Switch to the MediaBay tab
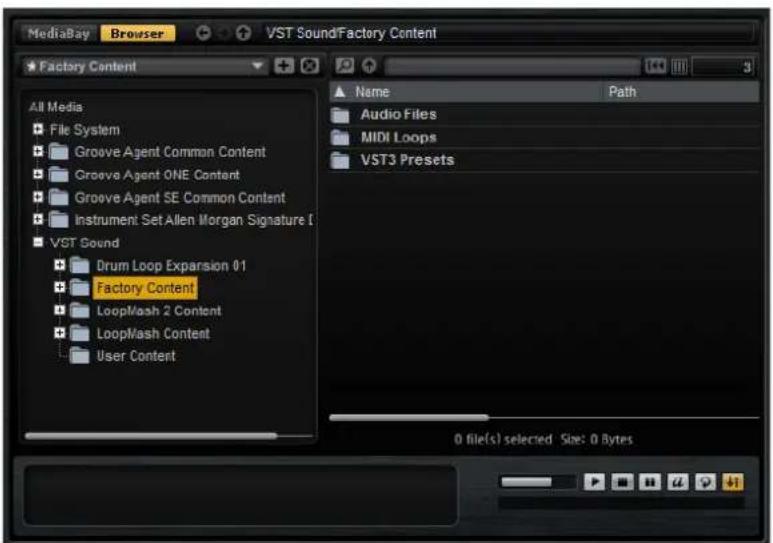Viewport: 773px width, 543px height. click(x=58, y=34)
